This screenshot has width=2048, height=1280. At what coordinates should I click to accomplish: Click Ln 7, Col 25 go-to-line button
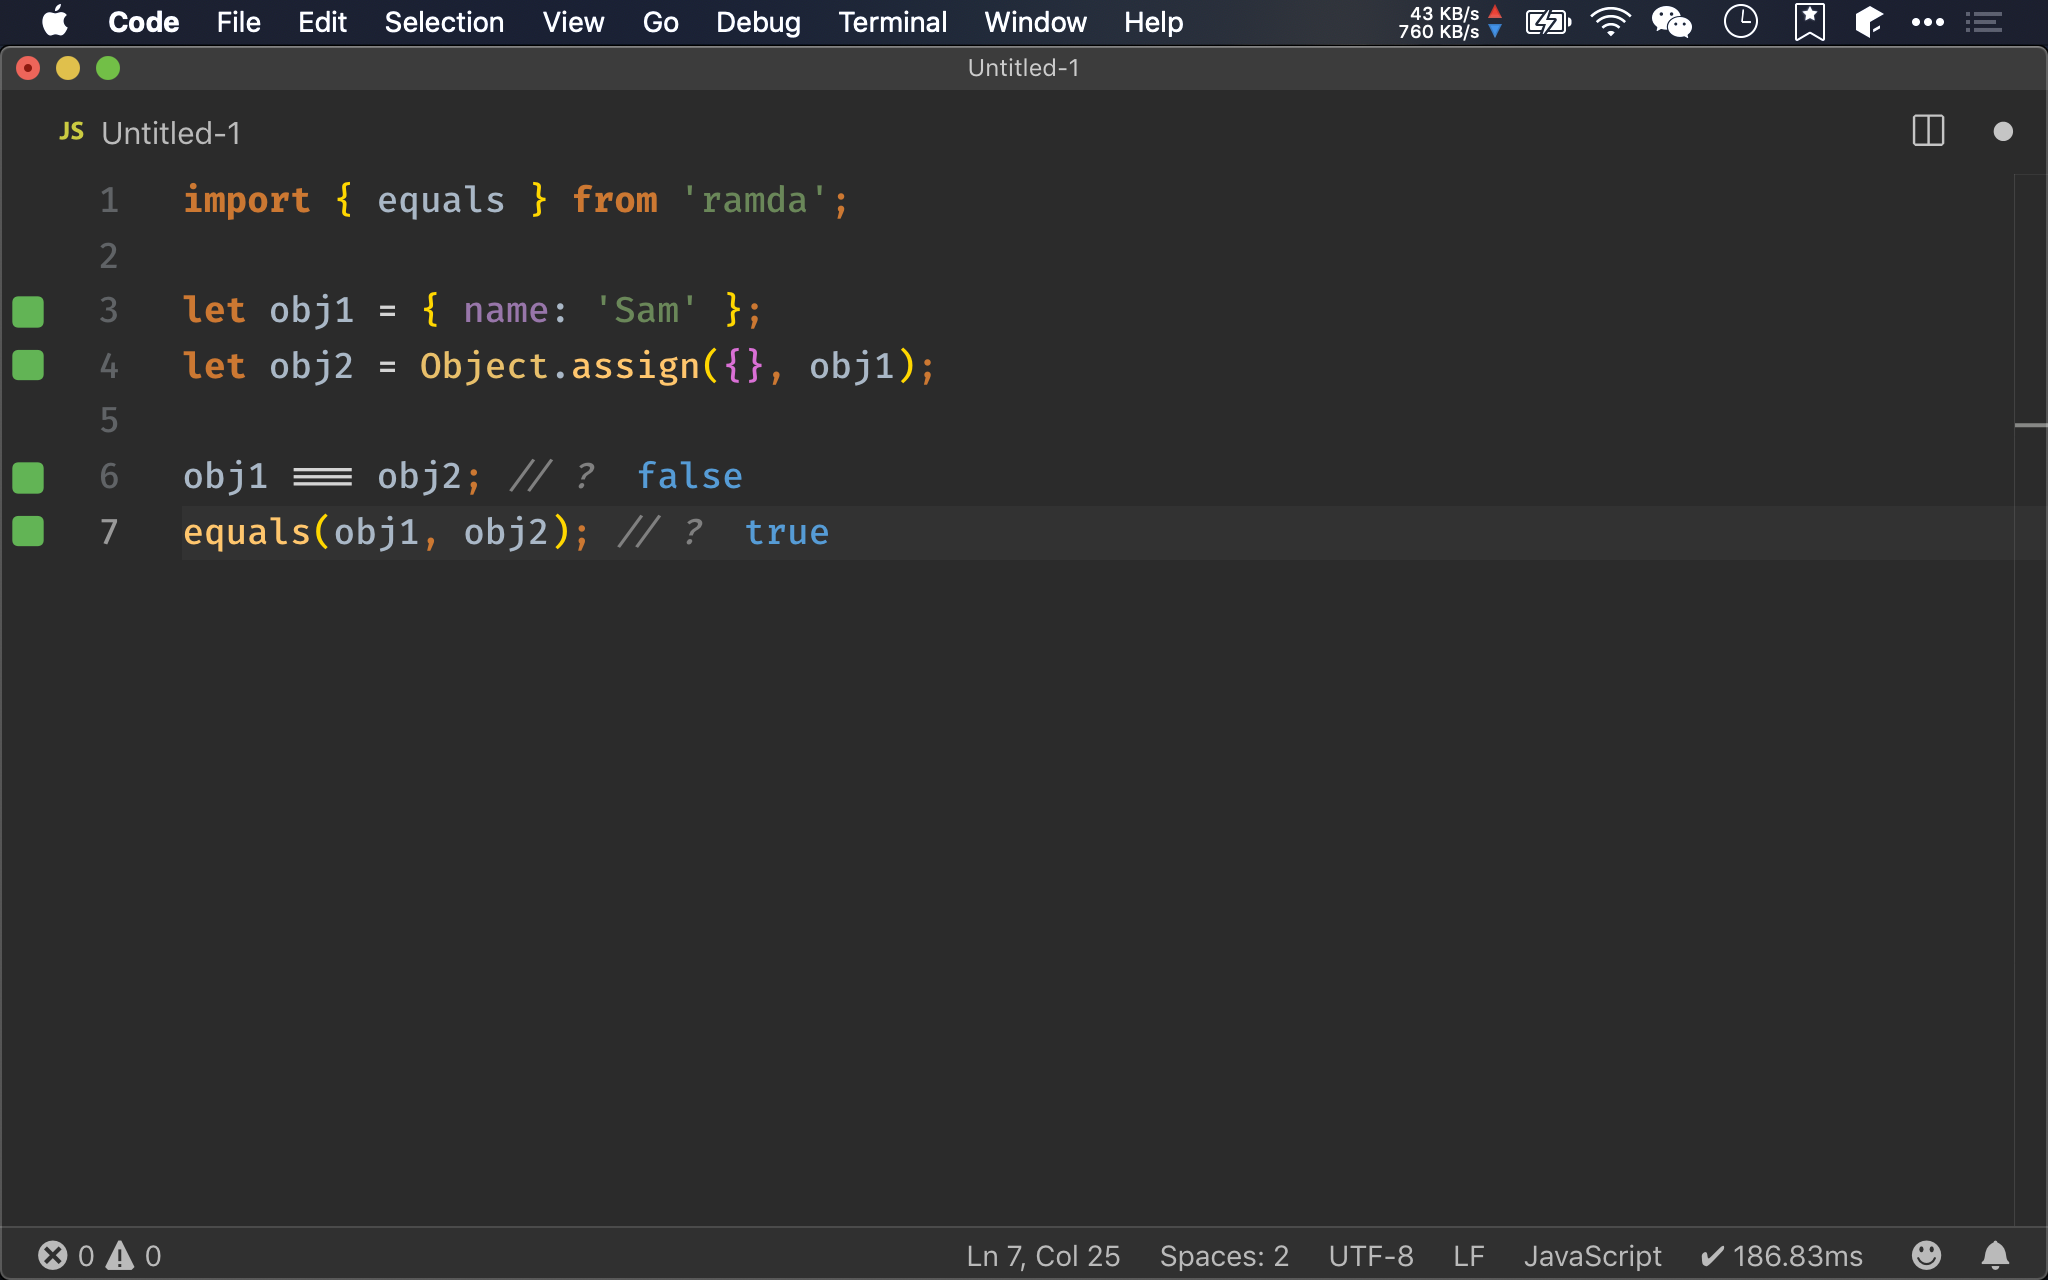pyautogui.click(x=1043, y=1255)
